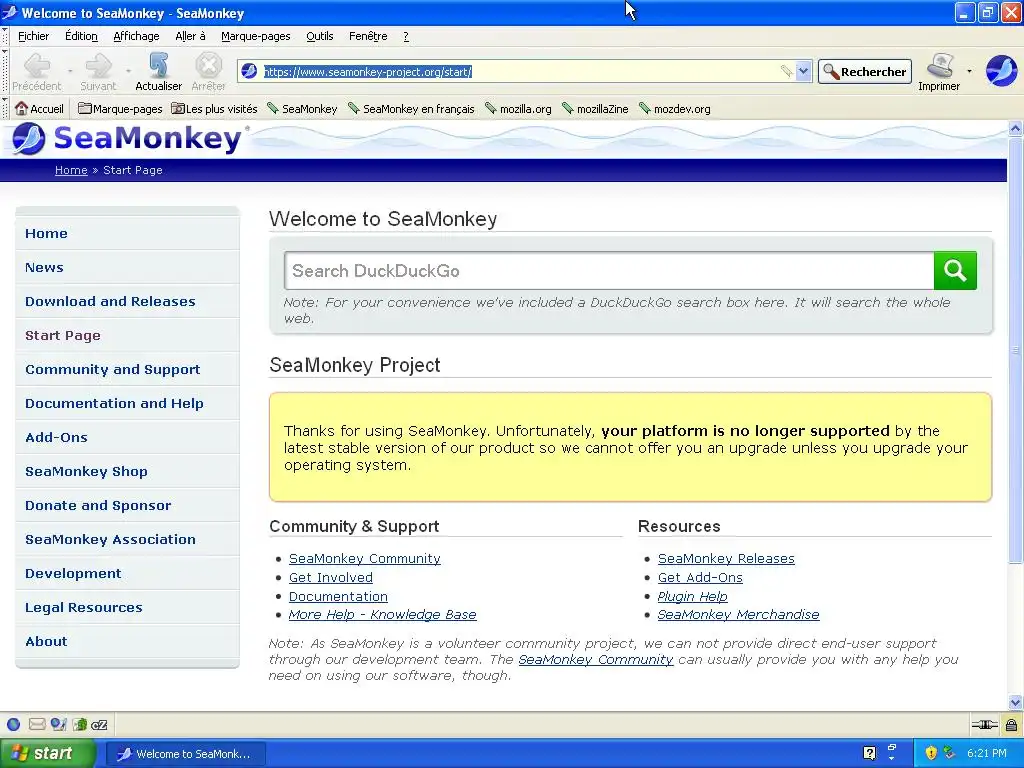Click the green DuckDuckGo search magnifier button
1024x768 pixels.
click(955, 270)
